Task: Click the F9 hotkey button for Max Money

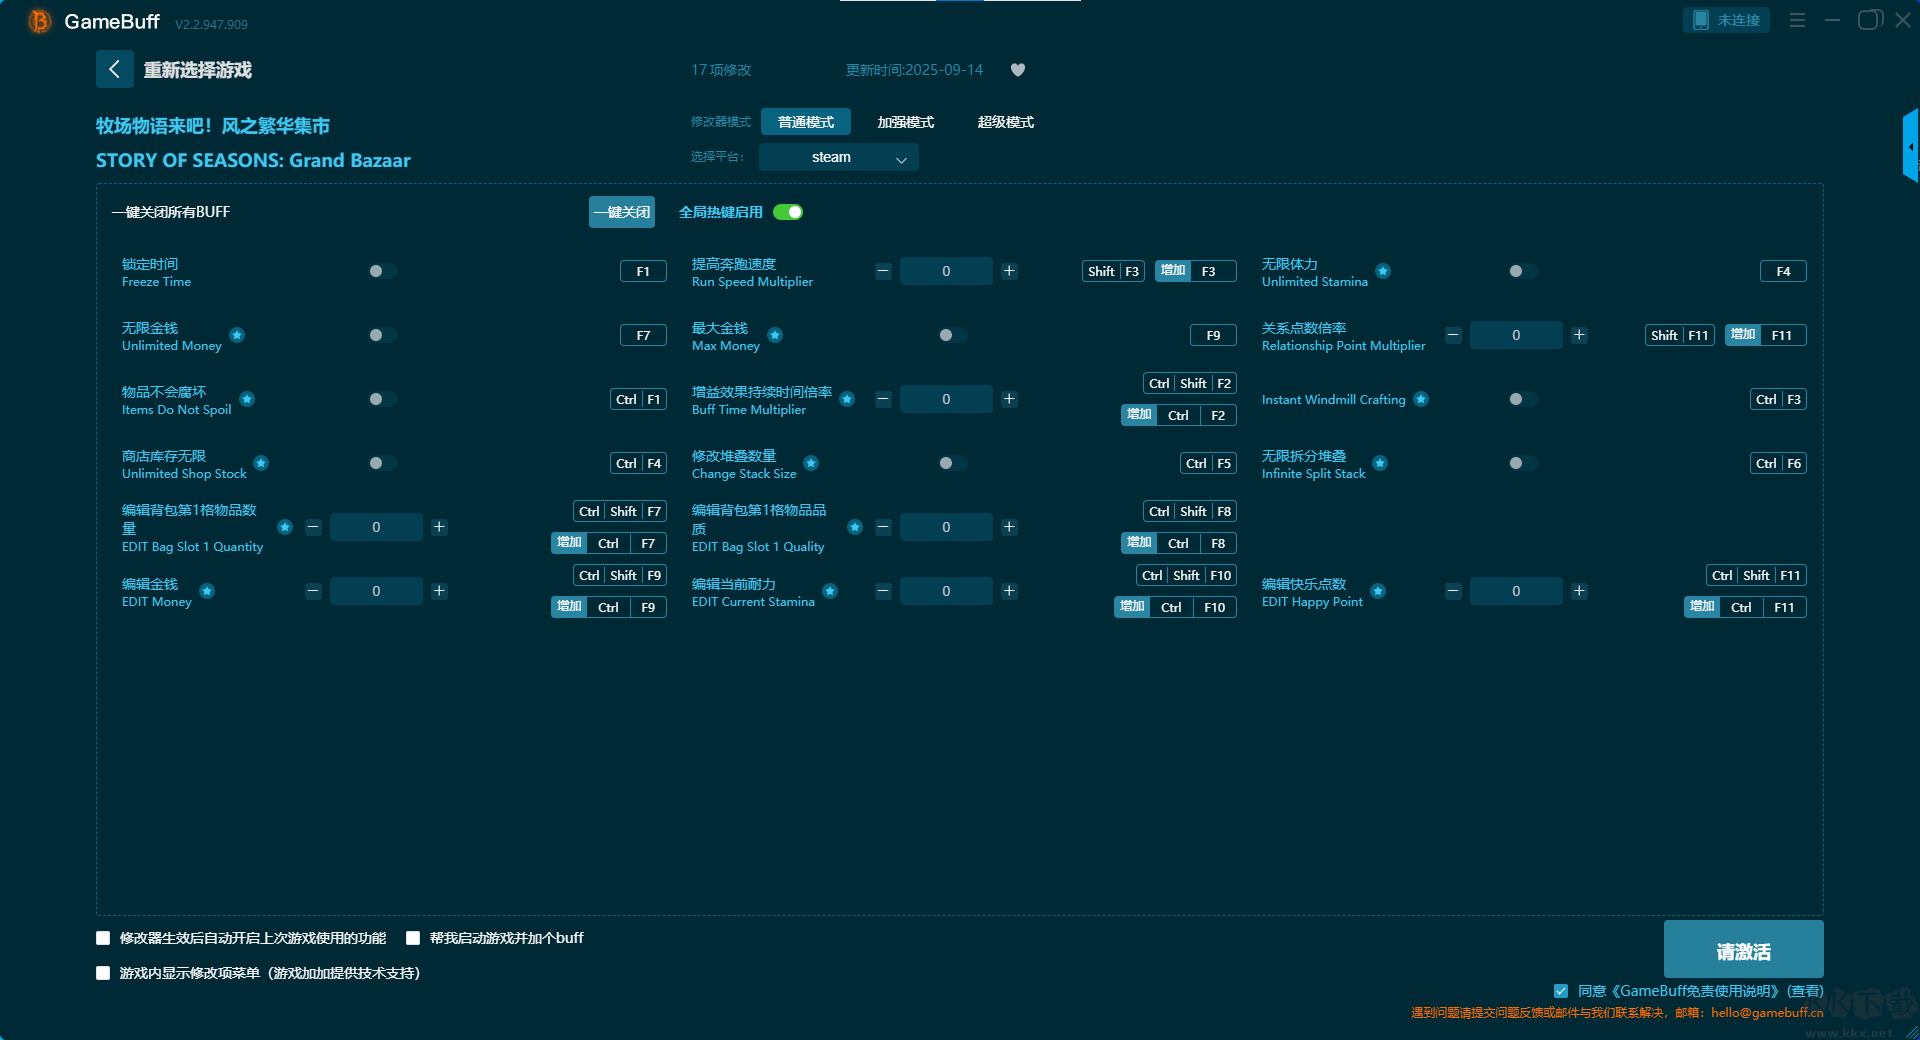Action: [1213, 335]
